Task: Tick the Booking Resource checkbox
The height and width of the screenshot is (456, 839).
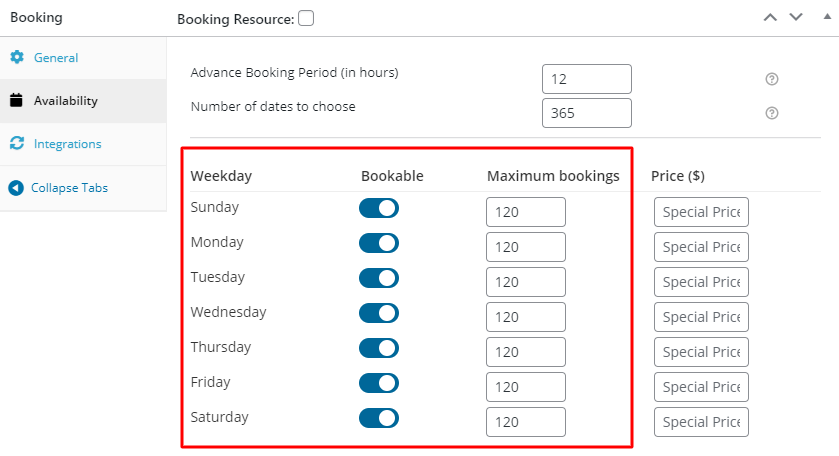Action: click(306, 18)
